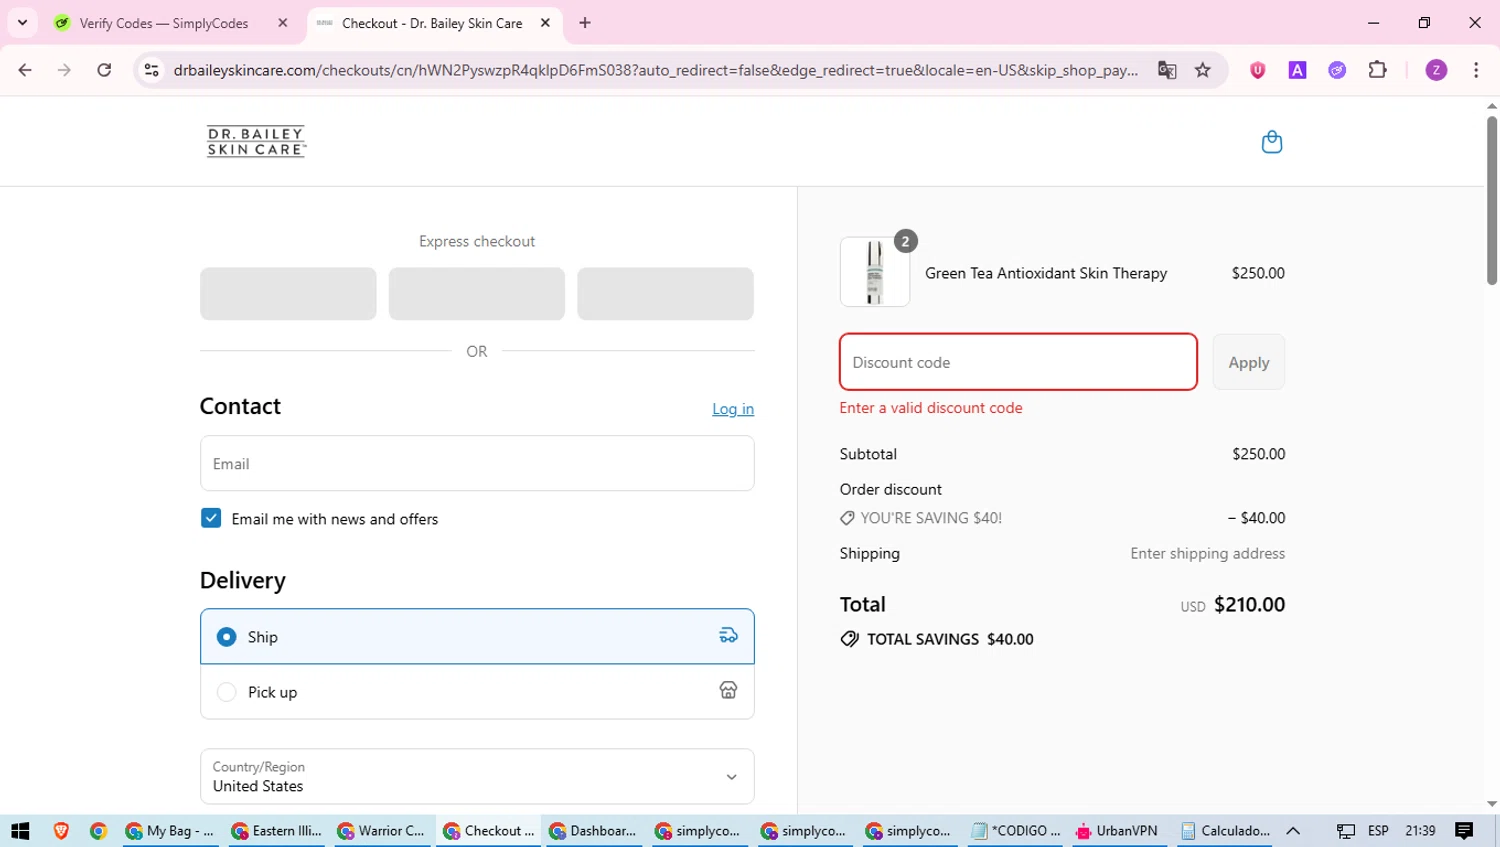Click the TOTAL SAVINGS $40.00 text
The width and height of the screenshot is (1500, 847).
(950, 639)
